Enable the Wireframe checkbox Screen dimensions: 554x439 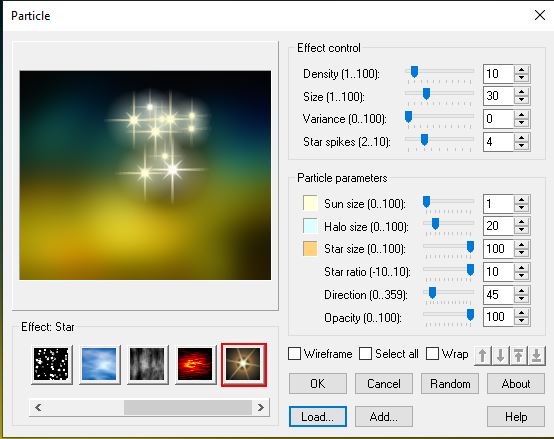[295, 354]
